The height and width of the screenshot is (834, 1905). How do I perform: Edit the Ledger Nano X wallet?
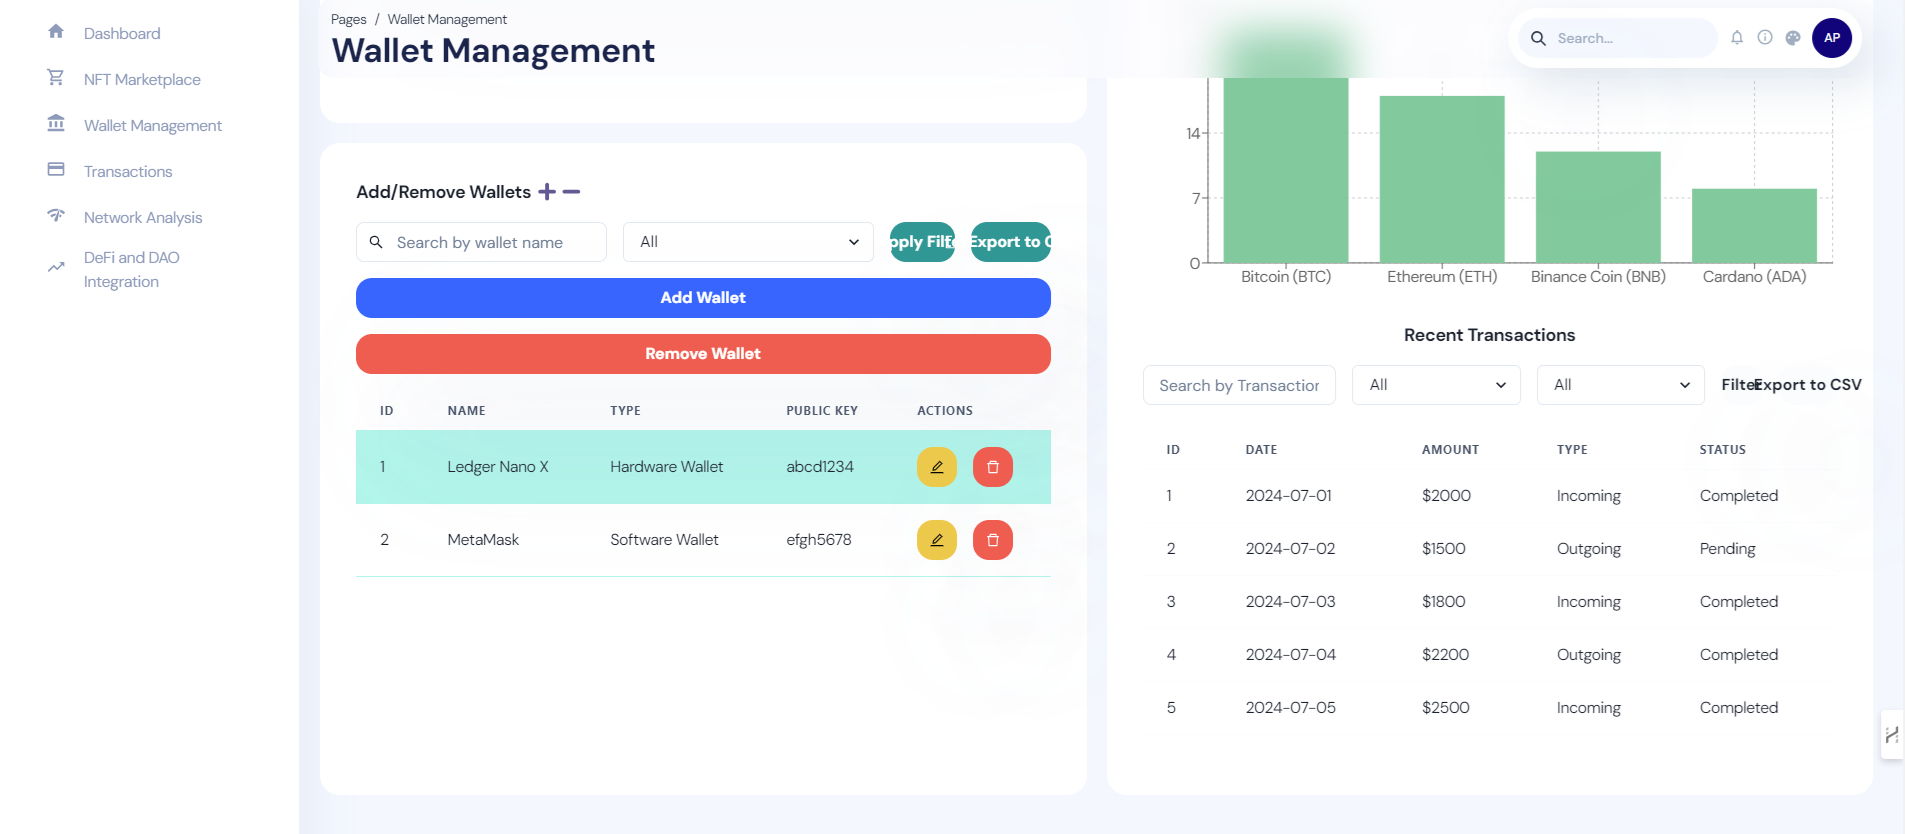[x=937, y=467]
